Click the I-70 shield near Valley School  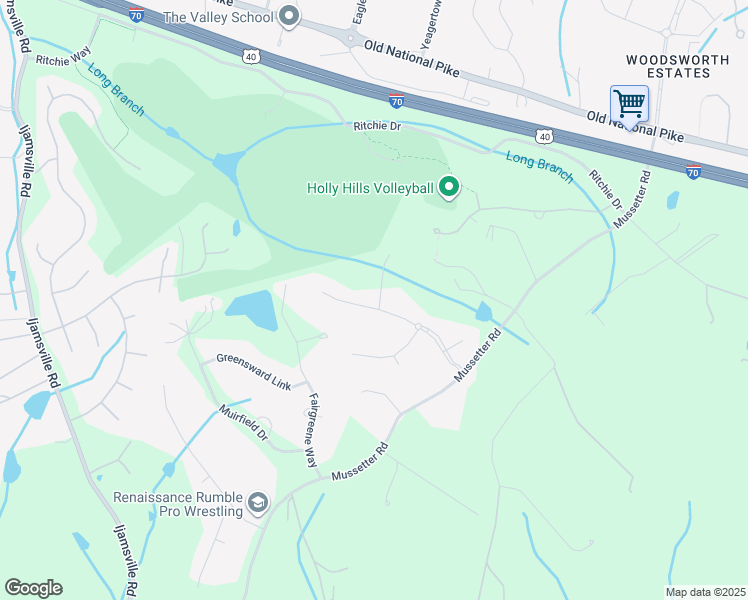[x=136, y=15]
